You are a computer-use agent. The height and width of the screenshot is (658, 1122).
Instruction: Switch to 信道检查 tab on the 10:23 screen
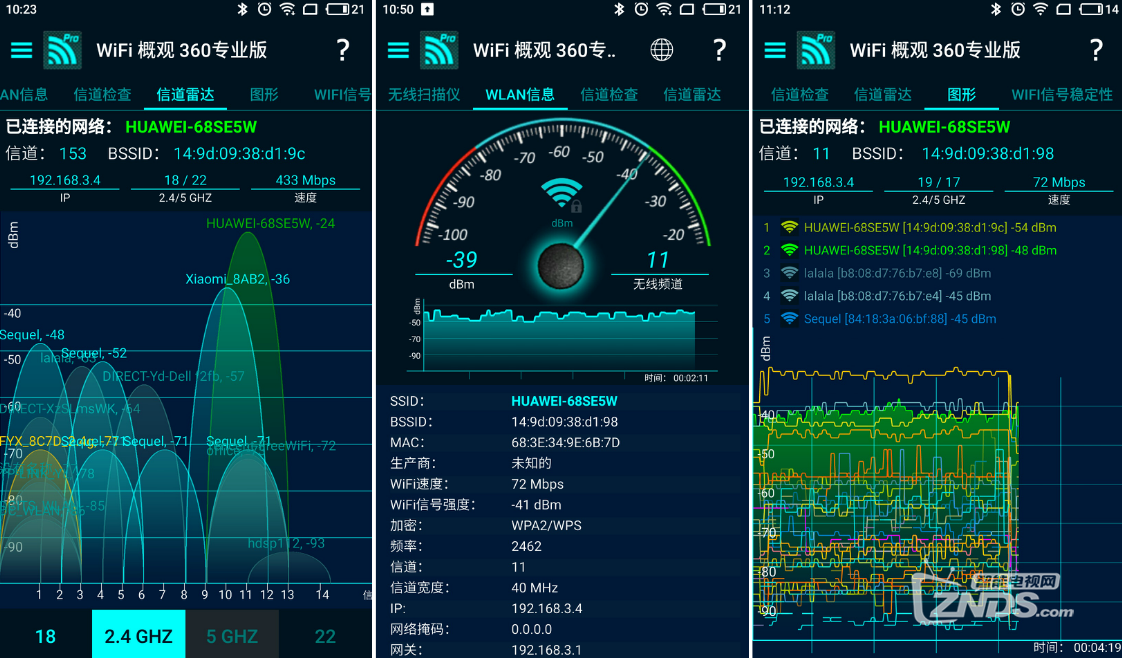(102, 94)
